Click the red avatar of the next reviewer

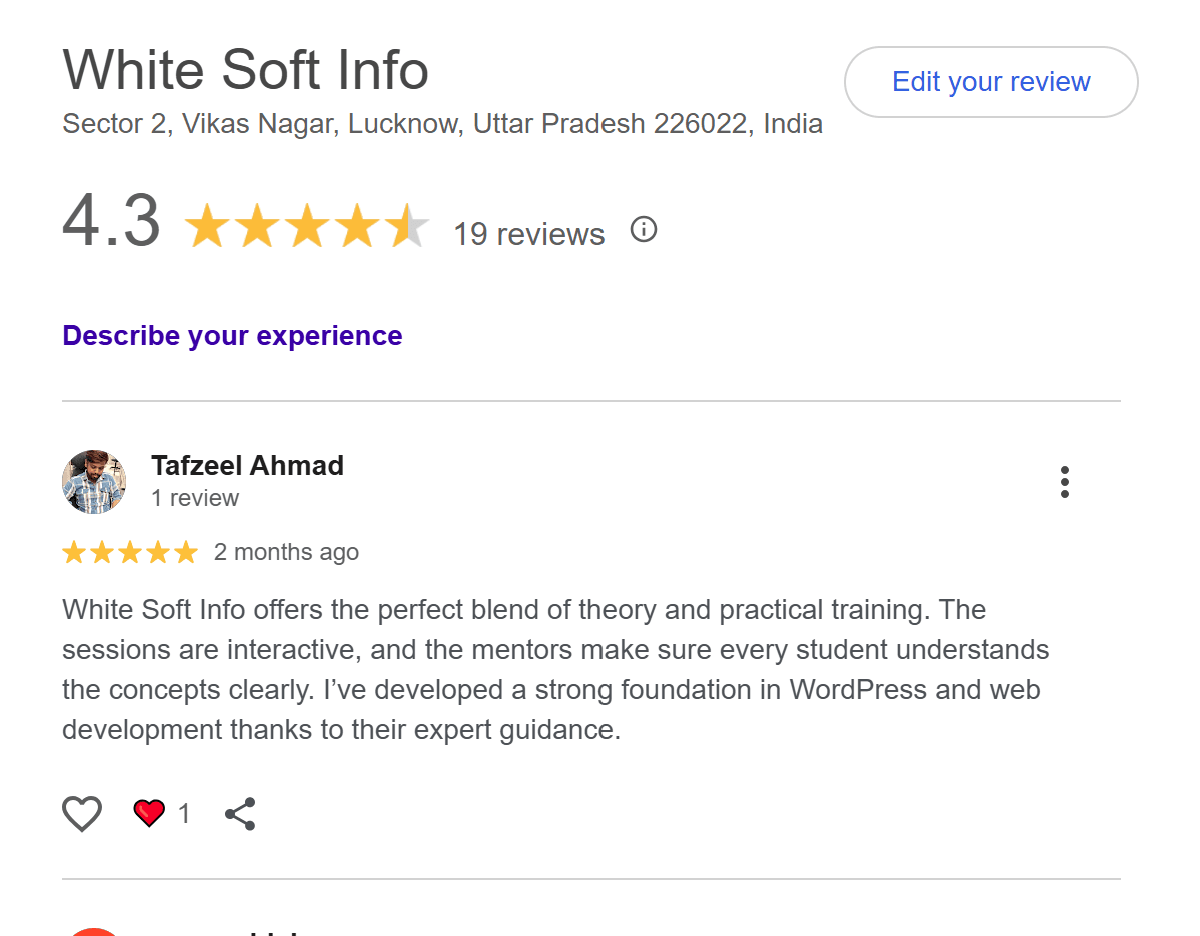coord(94,930)
